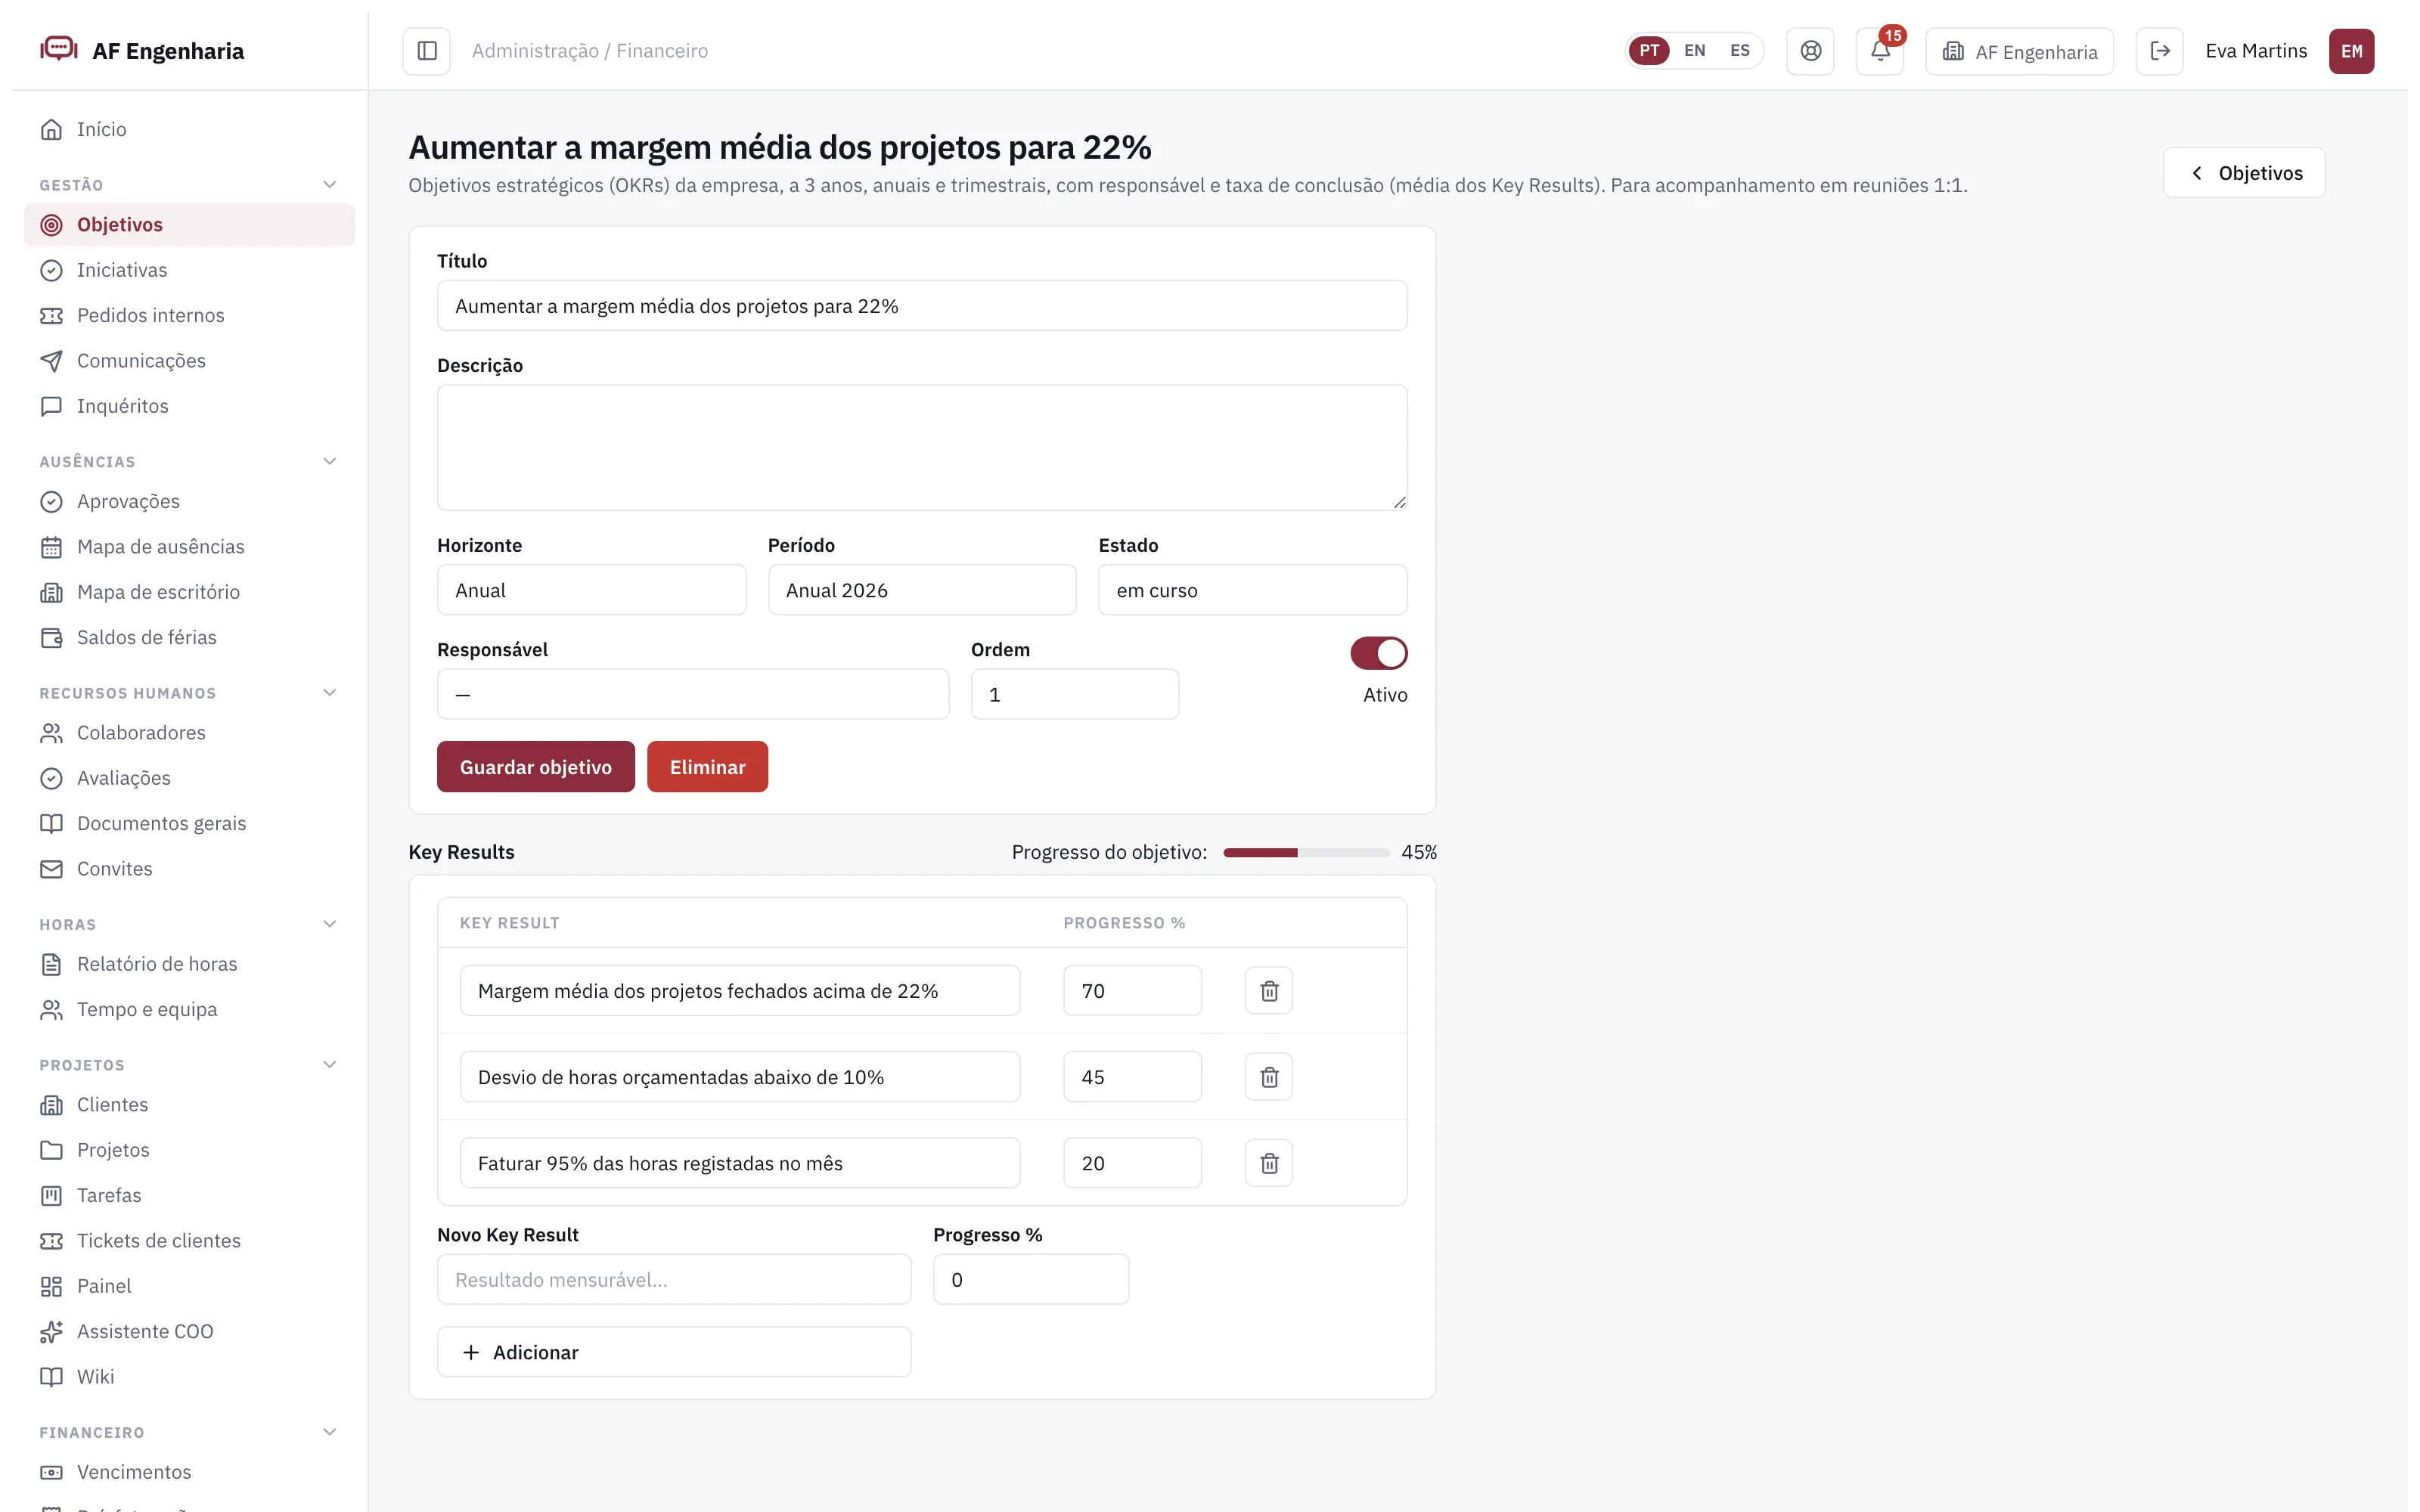This screenshot has height=1512, width=2420.
Task: Click the Pedidos internos ticket icon
Action: (x=51, y=315)
